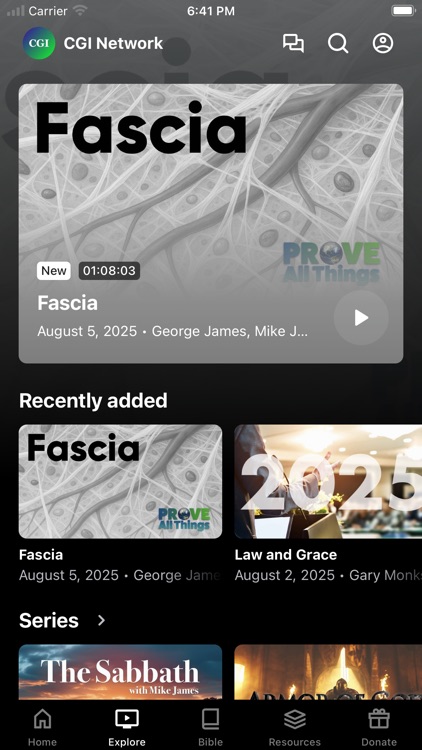Open the chat messages icon
The height and width of the screenshot is (750, 422).
click(293, 43)
